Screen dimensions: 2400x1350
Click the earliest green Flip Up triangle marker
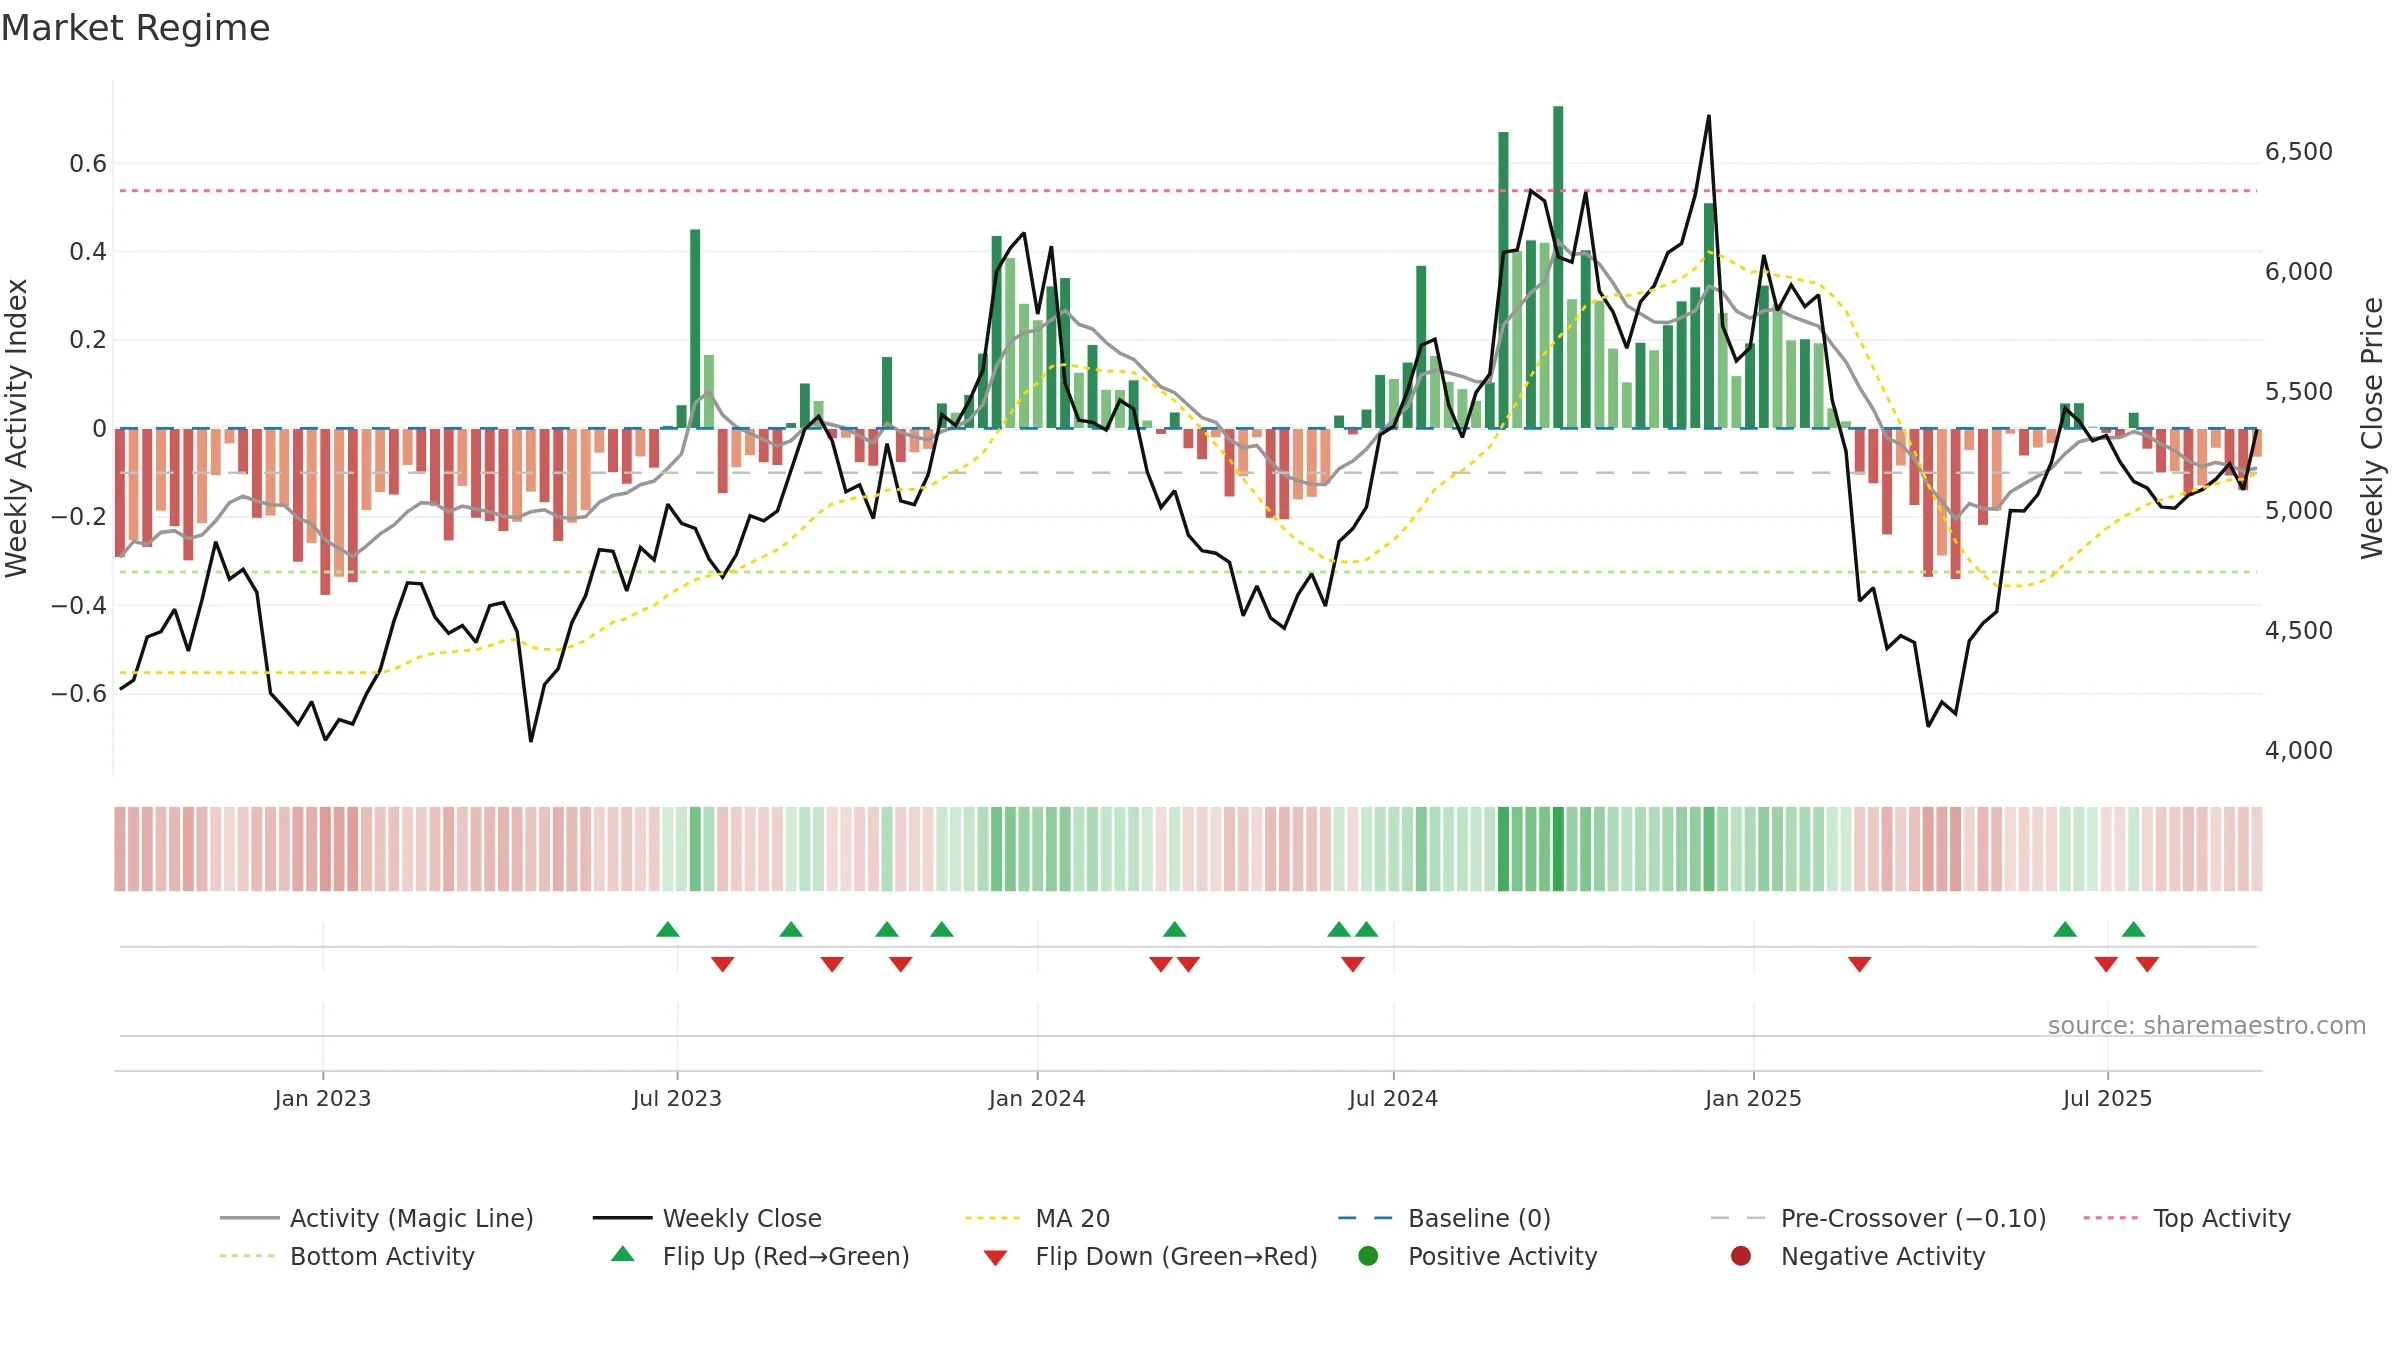coord(668,930)
